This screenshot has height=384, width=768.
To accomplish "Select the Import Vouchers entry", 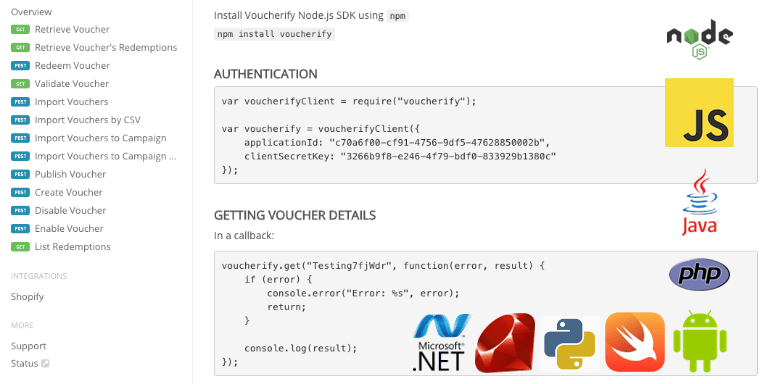I will [x=72, y=102].
